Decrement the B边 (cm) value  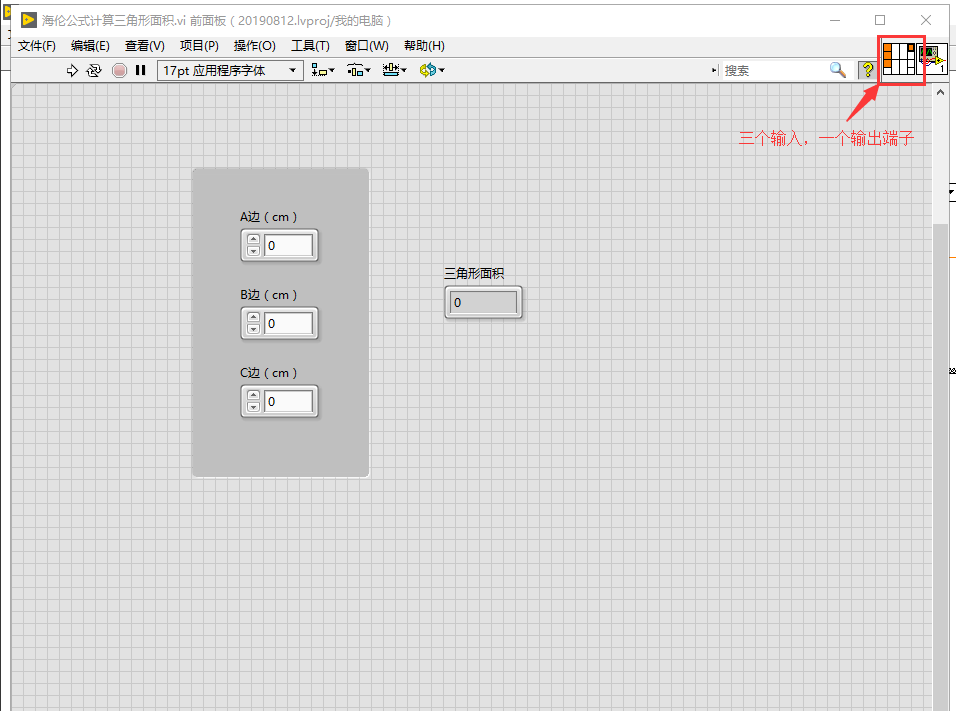tap(254, 329)
